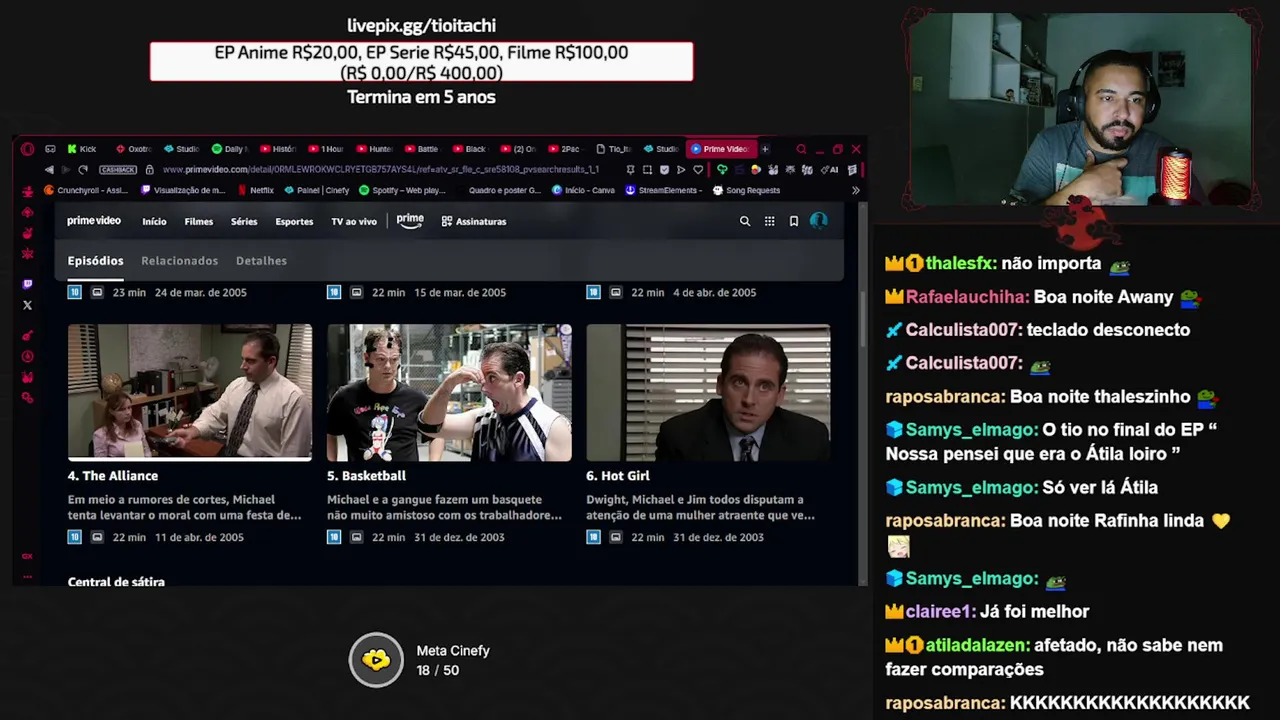The width and height of the screenshot is (1280, 720).
Task: Open the Painel | Cinefy bookmark
Action: (x=317, y=190)
